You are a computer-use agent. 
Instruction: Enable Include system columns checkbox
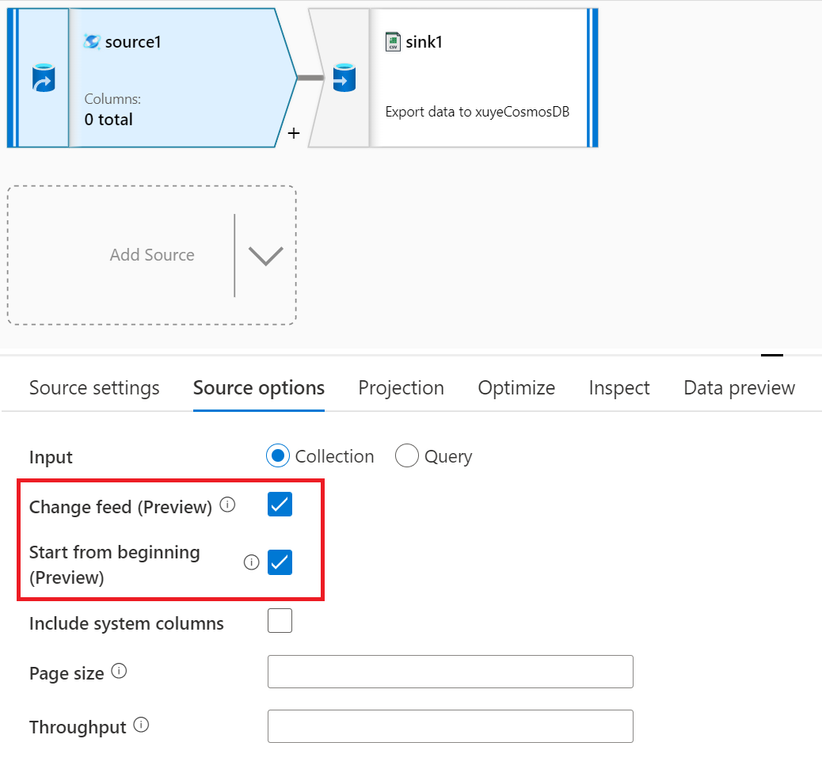pyautogui.click(x=280, y=622)
